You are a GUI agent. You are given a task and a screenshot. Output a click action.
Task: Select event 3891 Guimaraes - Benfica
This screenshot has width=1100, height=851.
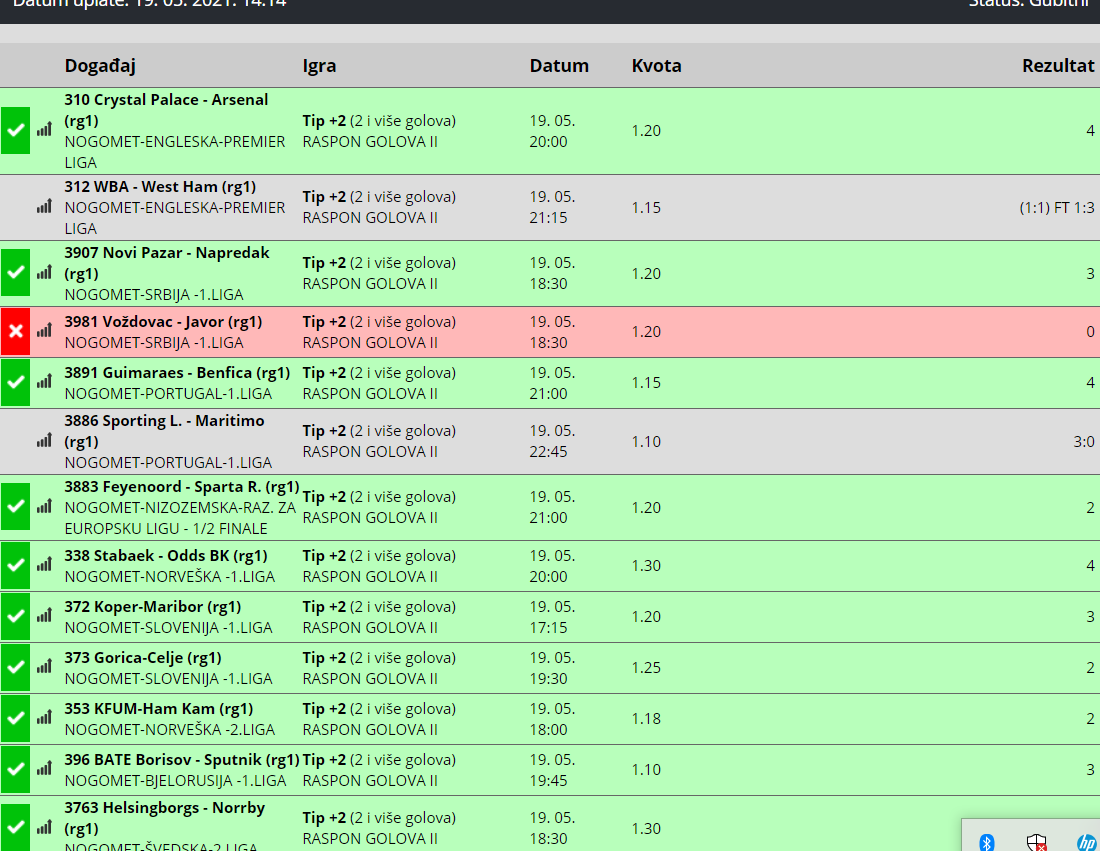[x=177, y=373]
